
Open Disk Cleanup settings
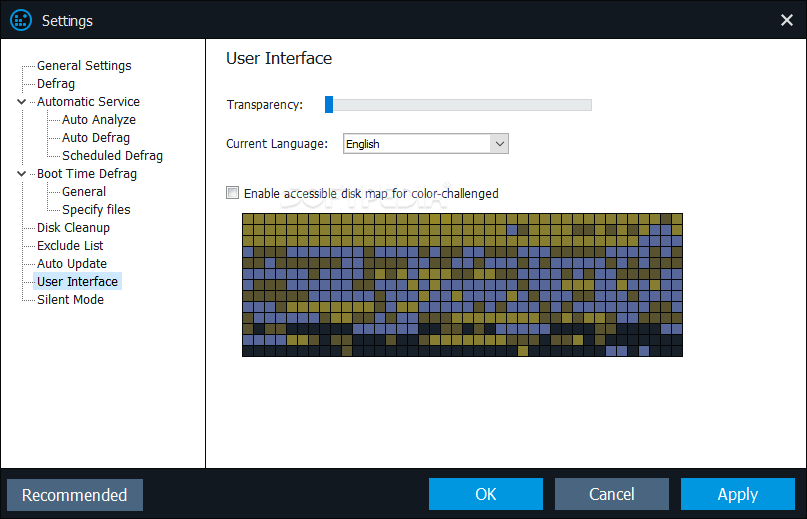point(73,228)
